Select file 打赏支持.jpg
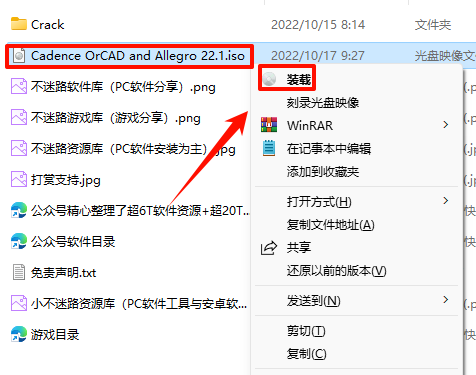 (x=66, y=180)
